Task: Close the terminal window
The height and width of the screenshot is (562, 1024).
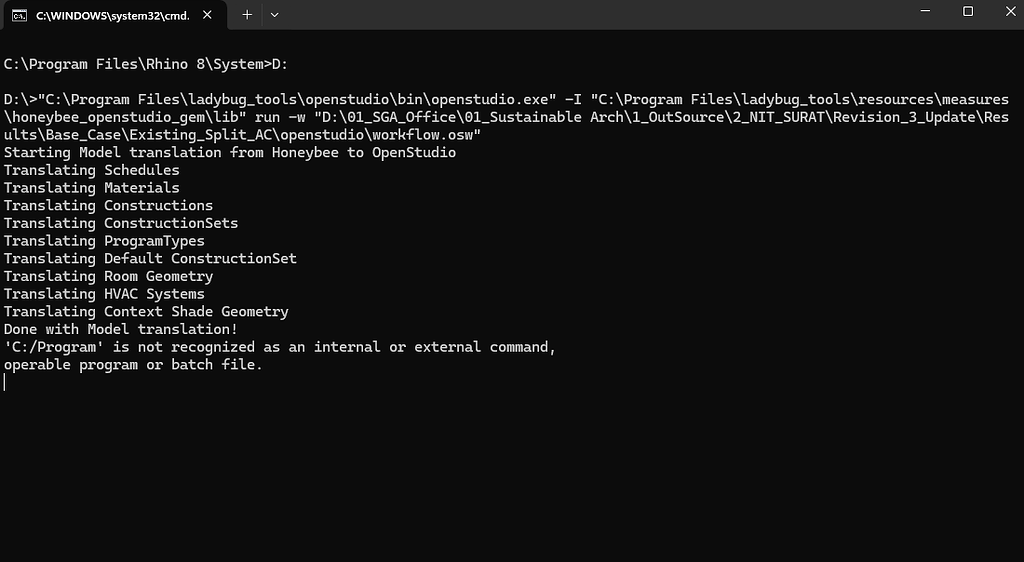Action: tap(1010, 11)
